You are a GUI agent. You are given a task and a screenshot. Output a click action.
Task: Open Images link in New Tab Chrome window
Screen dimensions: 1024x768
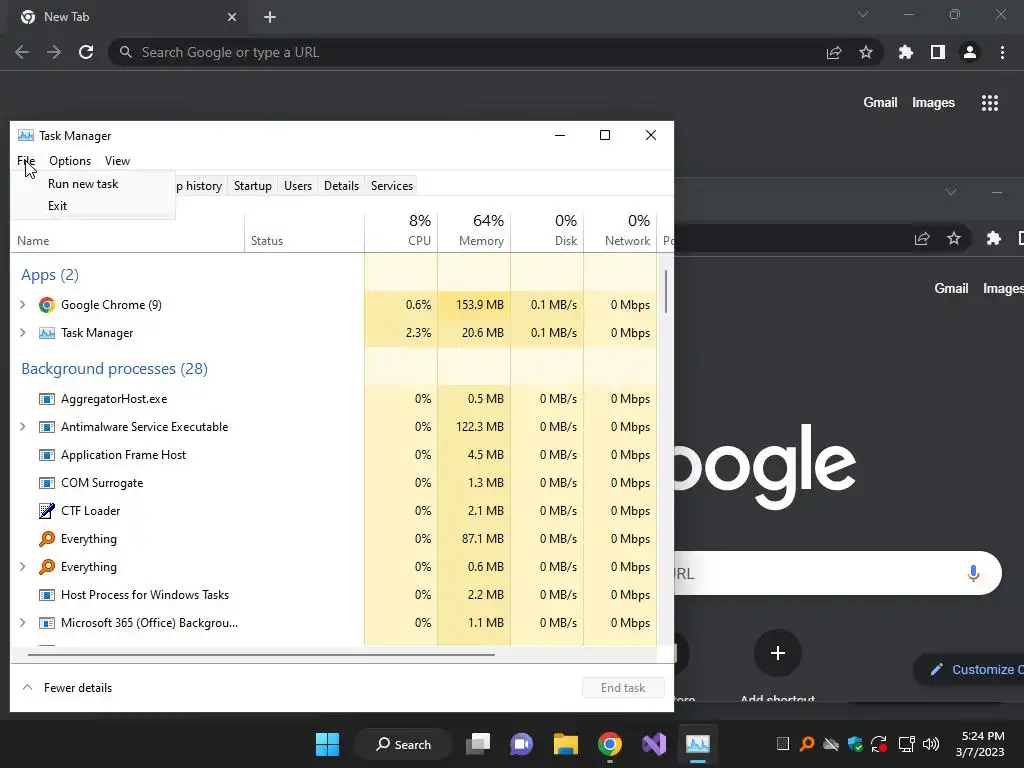[x=933, y=103]
